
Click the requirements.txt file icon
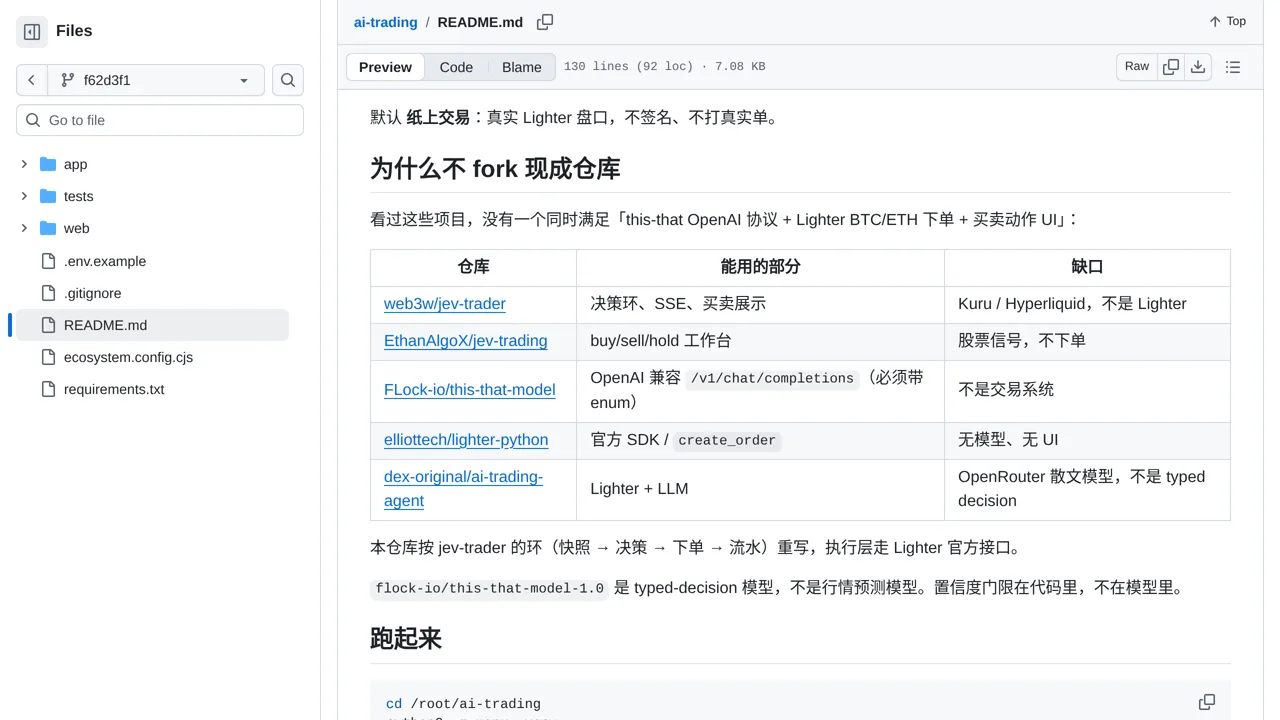click(48, 389)
